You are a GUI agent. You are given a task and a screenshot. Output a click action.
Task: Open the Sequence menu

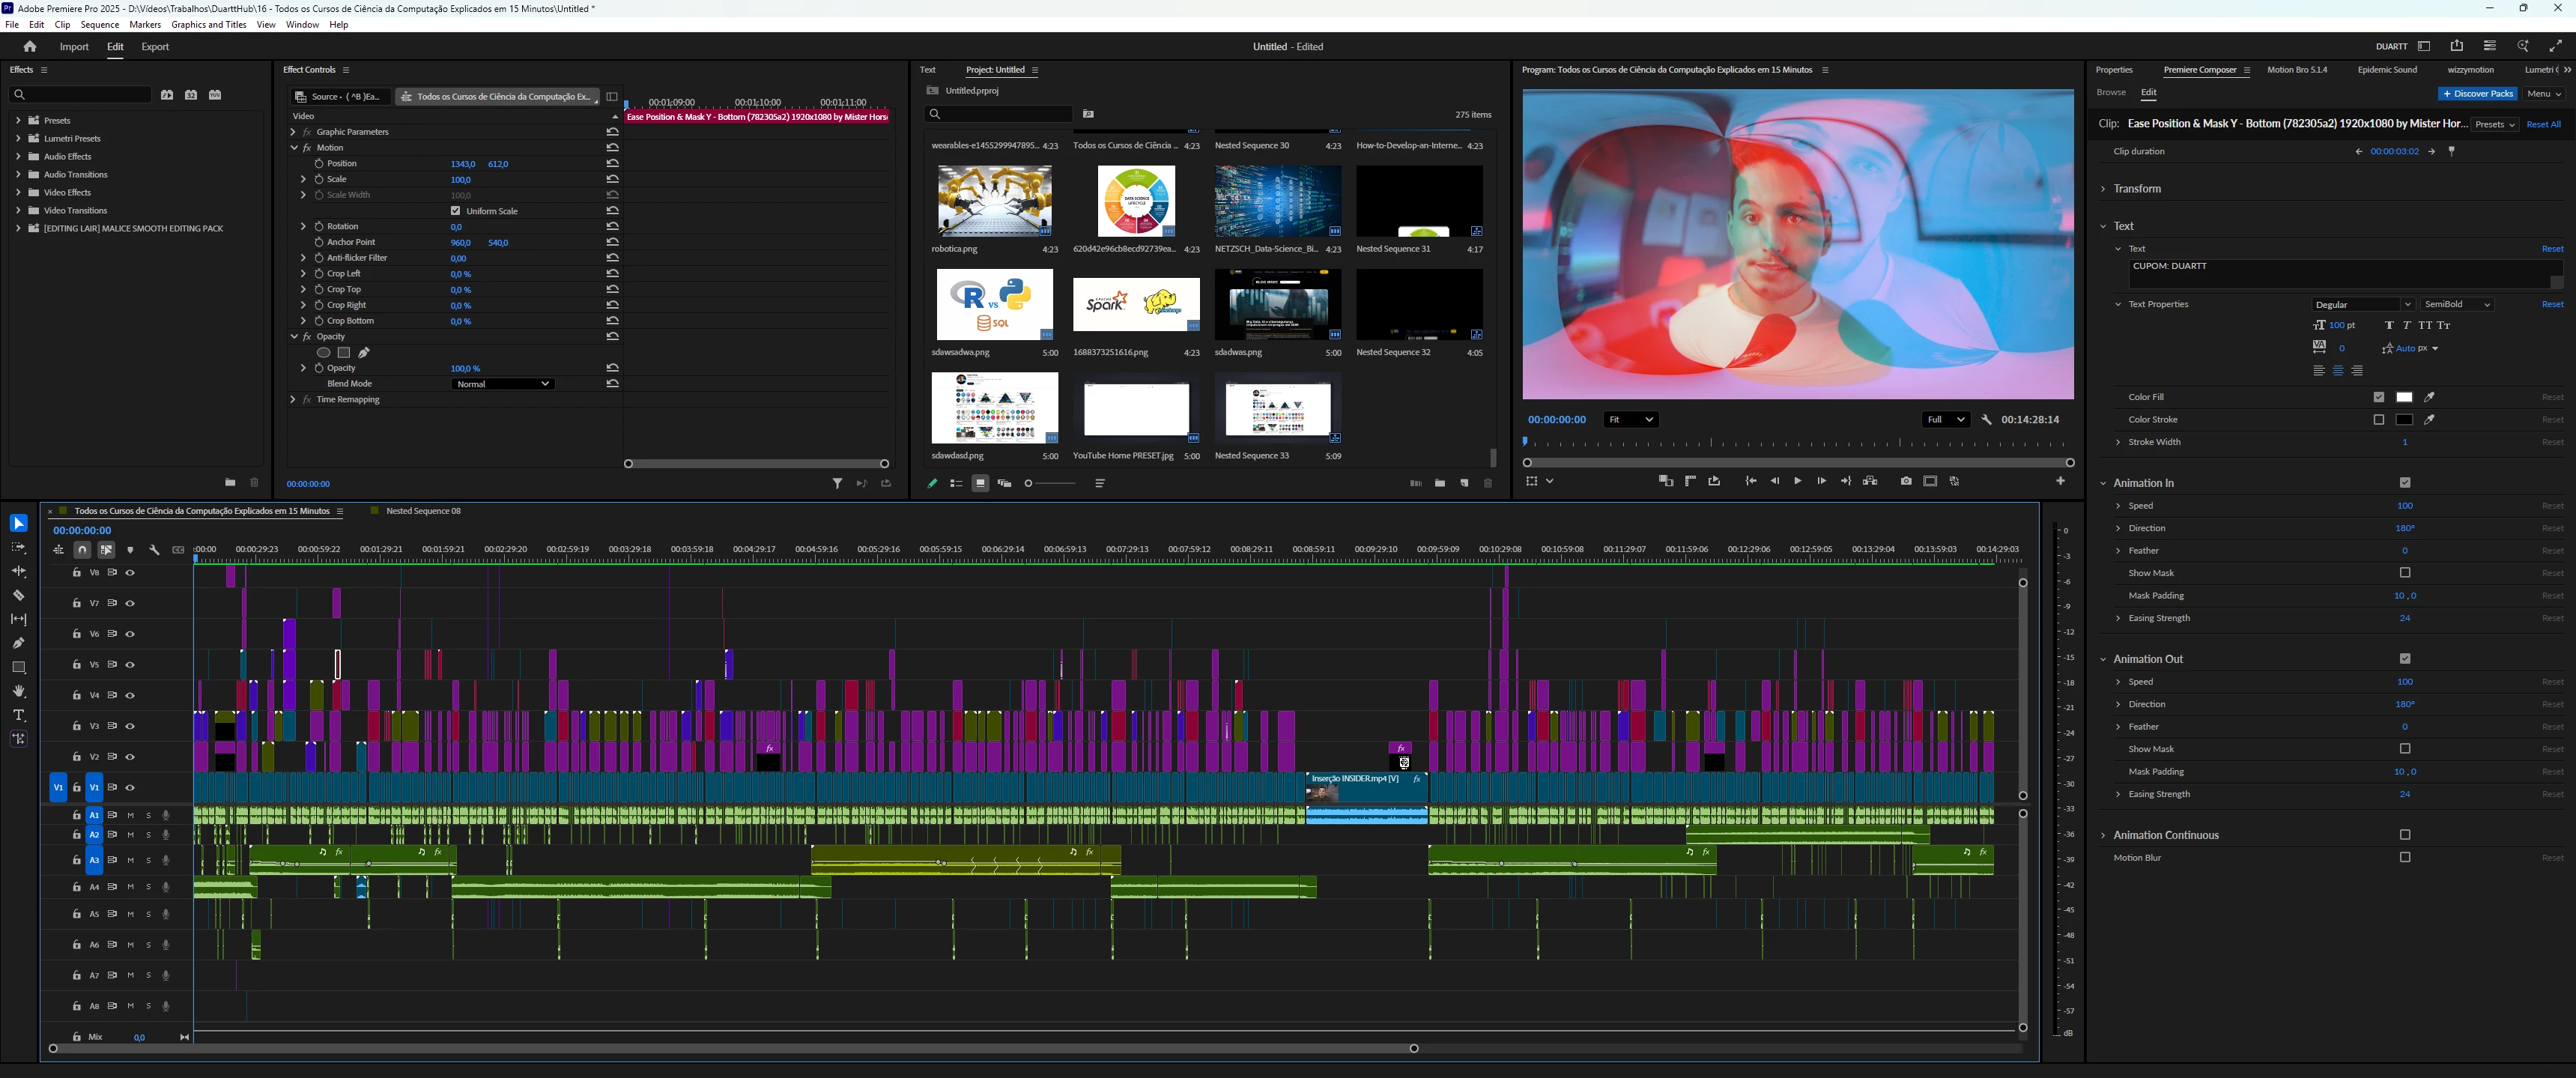coord(99,25)
